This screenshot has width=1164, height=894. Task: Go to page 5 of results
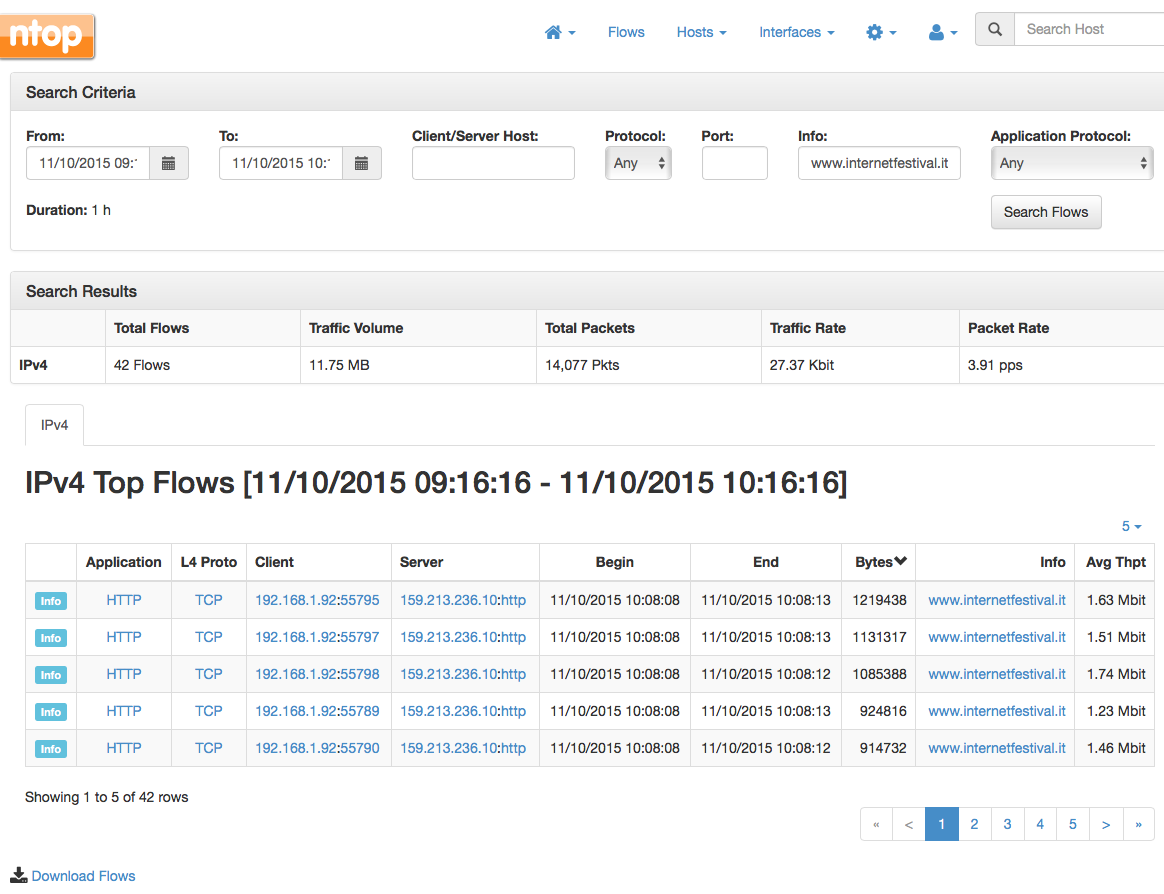click(1073, 824)
